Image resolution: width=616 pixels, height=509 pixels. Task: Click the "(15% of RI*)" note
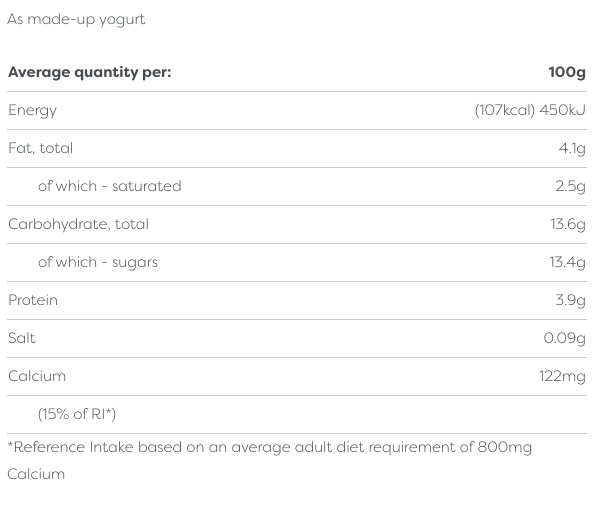pyautogui.click(x=77, y=414)
